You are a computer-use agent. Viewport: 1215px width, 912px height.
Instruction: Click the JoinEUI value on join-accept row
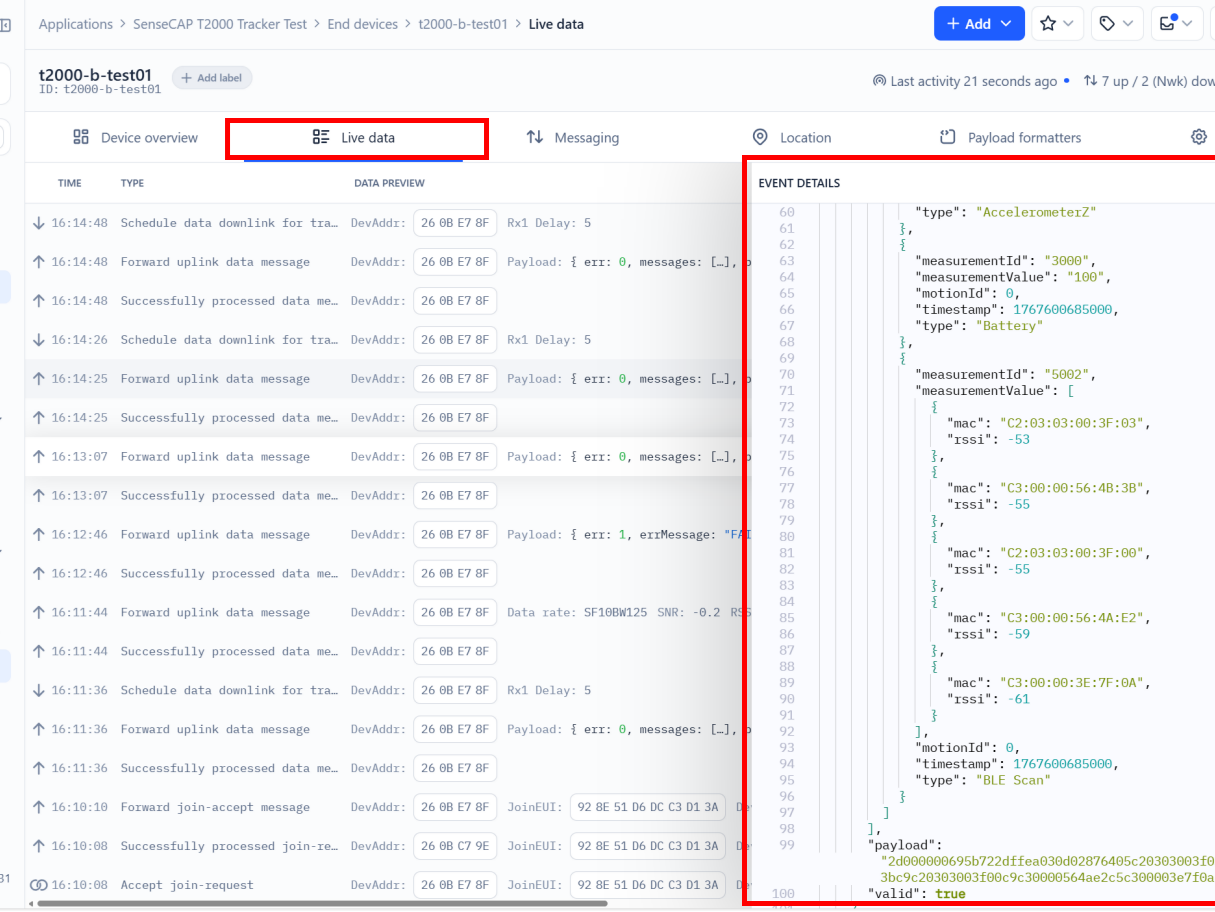[x=648, y=808]
